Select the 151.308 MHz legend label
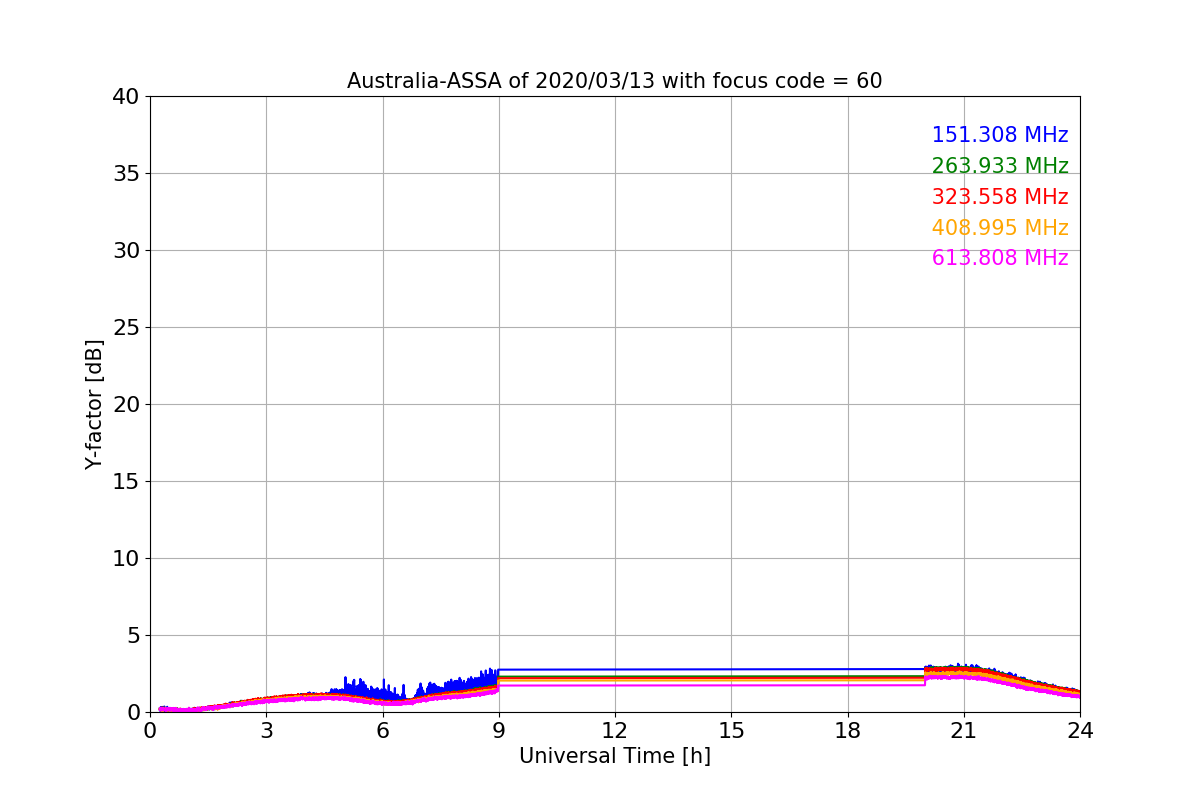This screenshot has width=1200, height=800. (1000, 135)
